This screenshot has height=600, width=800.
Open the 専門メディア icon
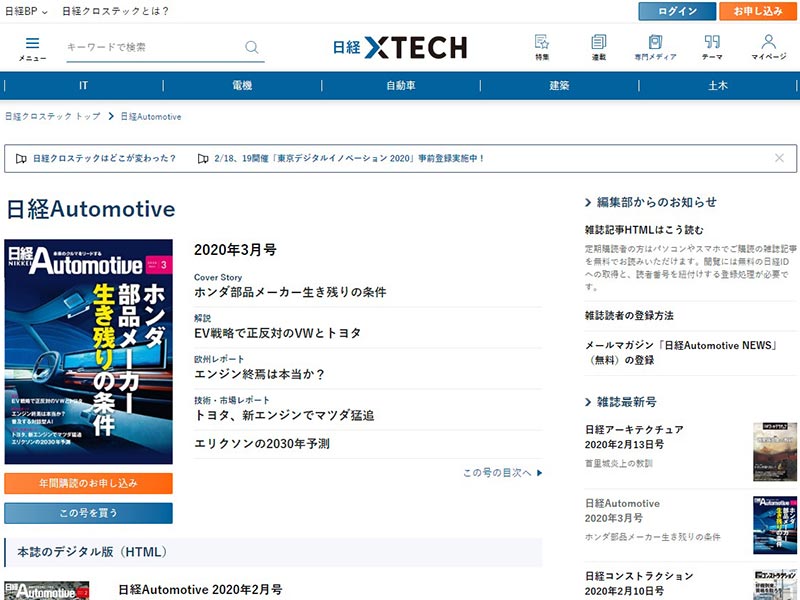(655, 47)
